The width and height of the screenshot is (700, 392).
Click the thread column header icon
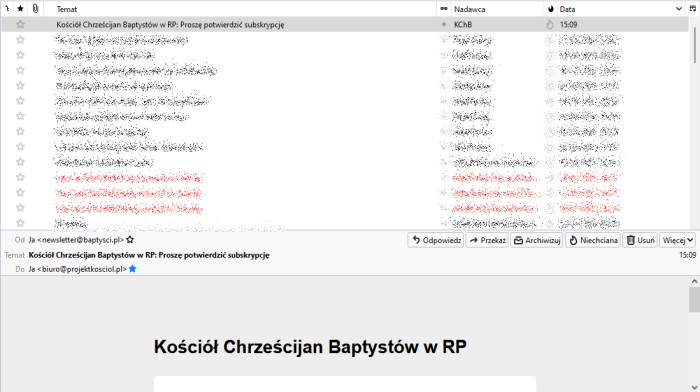7,8
